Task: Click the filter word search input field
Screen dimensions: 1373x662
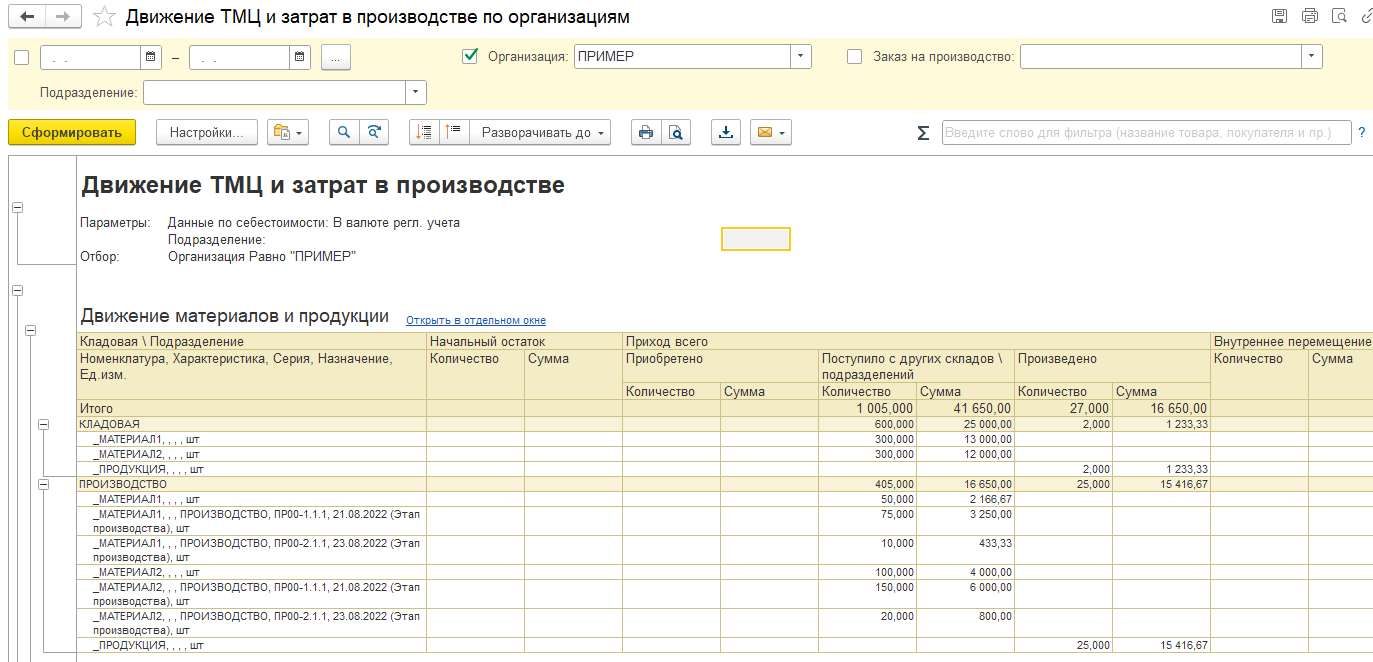Action: (x=1145, y=132)
